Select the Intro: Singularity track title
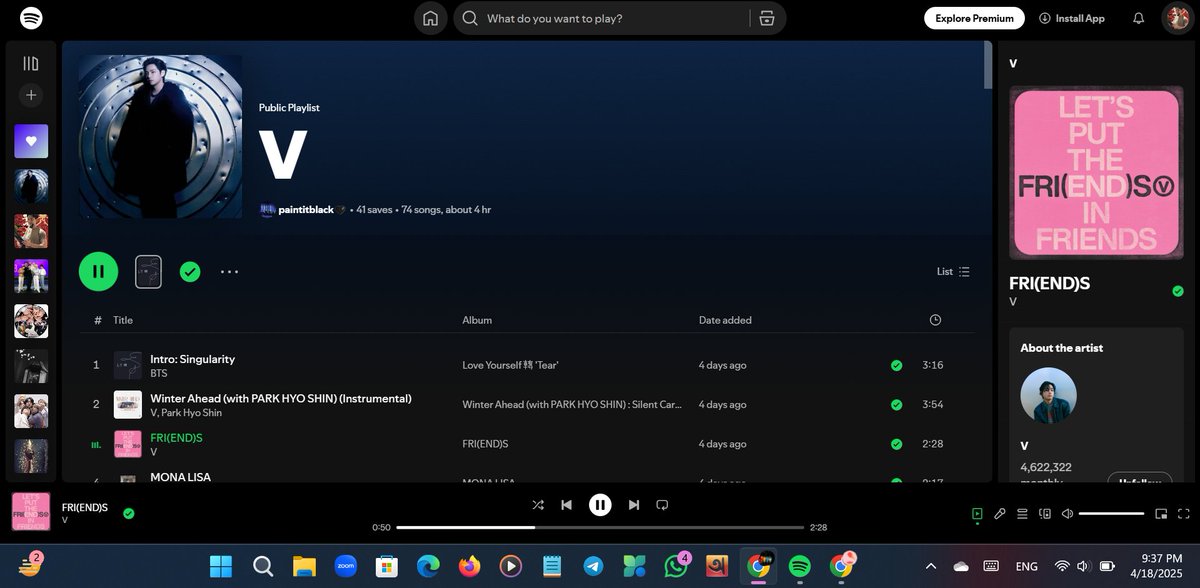The height and width of the screenshot is (588, 1200). click(192, 358)
